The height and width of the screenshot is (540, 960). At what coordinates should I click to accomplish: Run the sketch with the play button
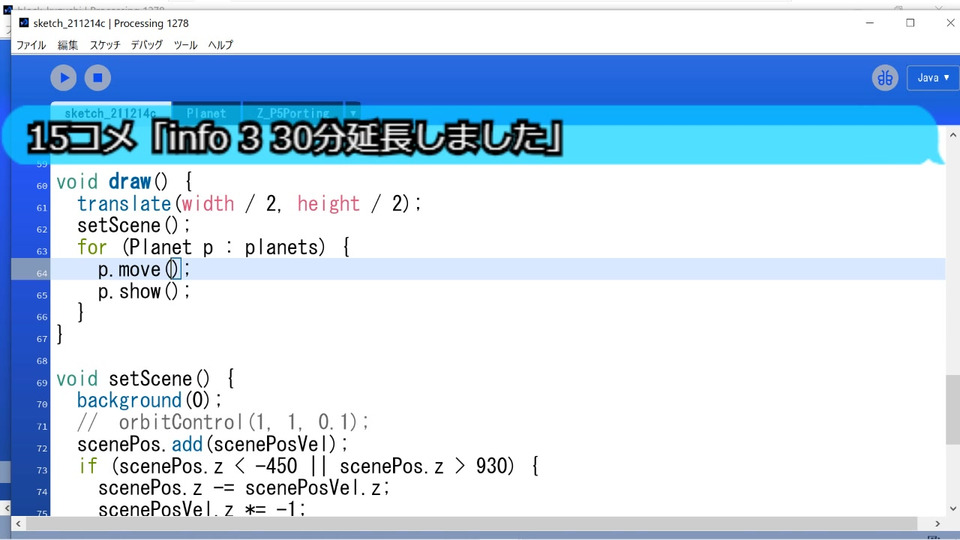point(64,78)
